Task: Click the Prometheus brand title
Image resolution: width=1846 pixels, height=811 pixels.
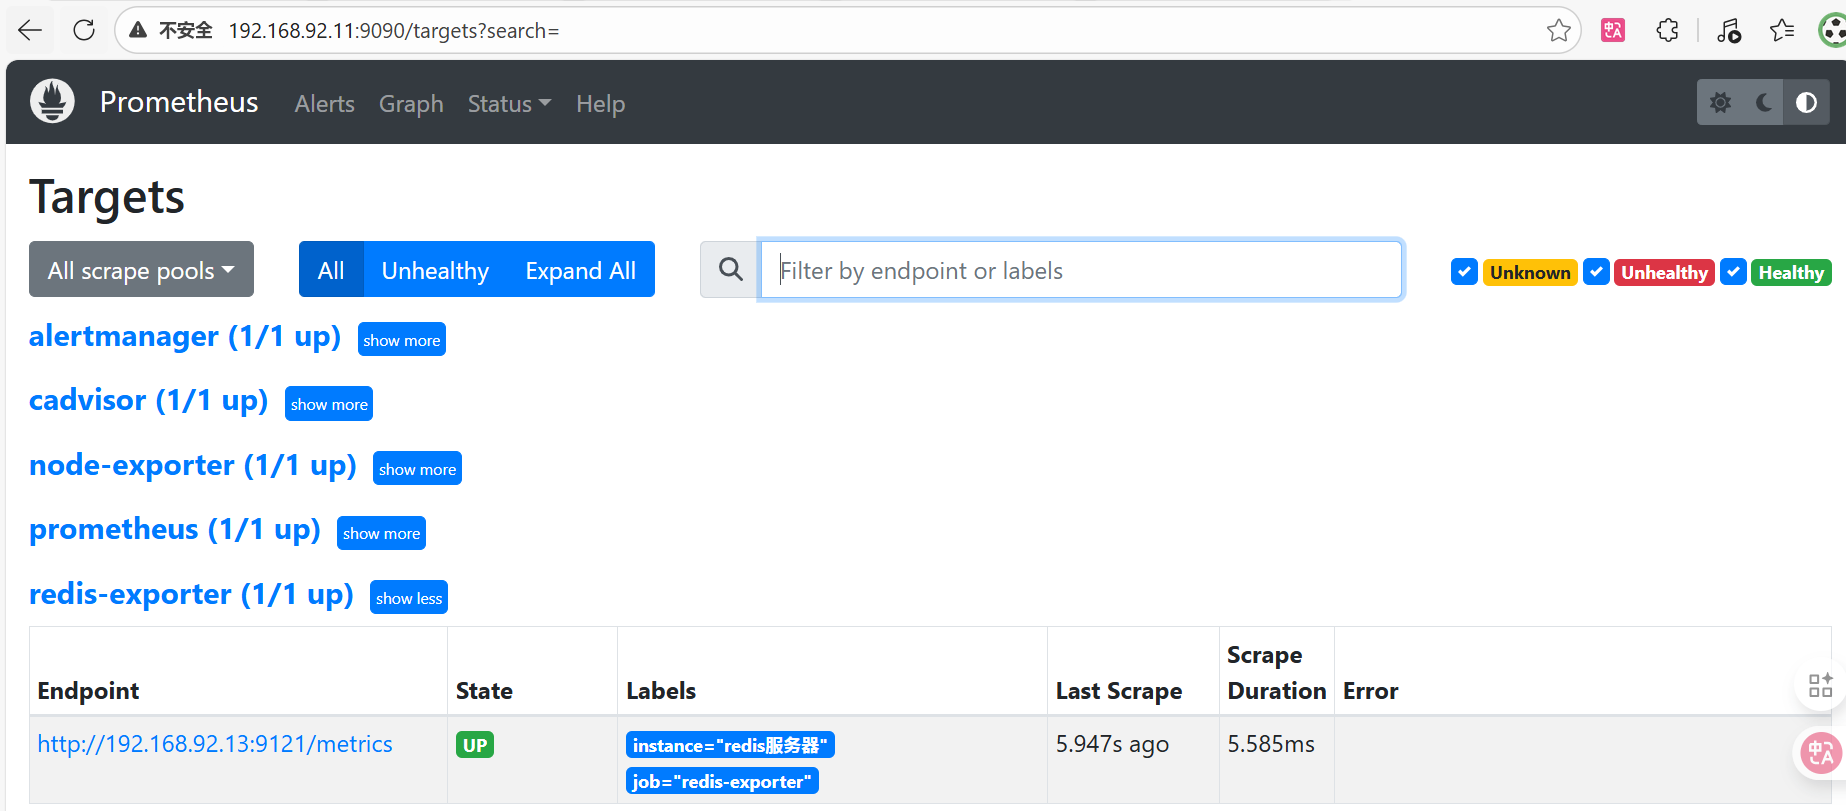Action: click(179, 101)
